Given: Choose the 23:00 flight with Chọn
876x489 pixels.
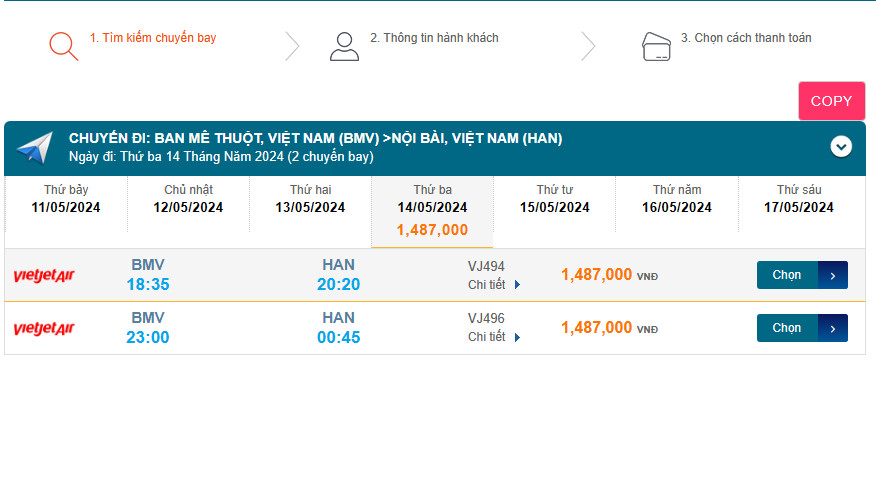Looking at the screenshot, I should coord(787,328).
